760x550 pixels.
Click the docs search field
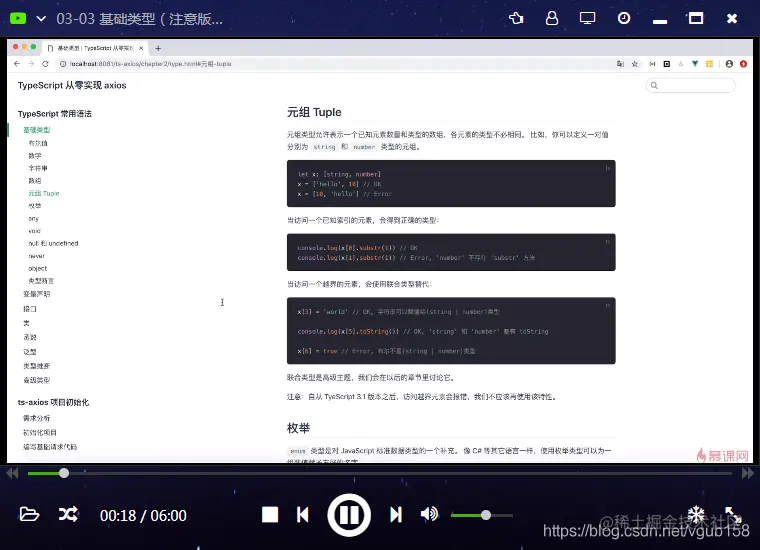[691, 85]
